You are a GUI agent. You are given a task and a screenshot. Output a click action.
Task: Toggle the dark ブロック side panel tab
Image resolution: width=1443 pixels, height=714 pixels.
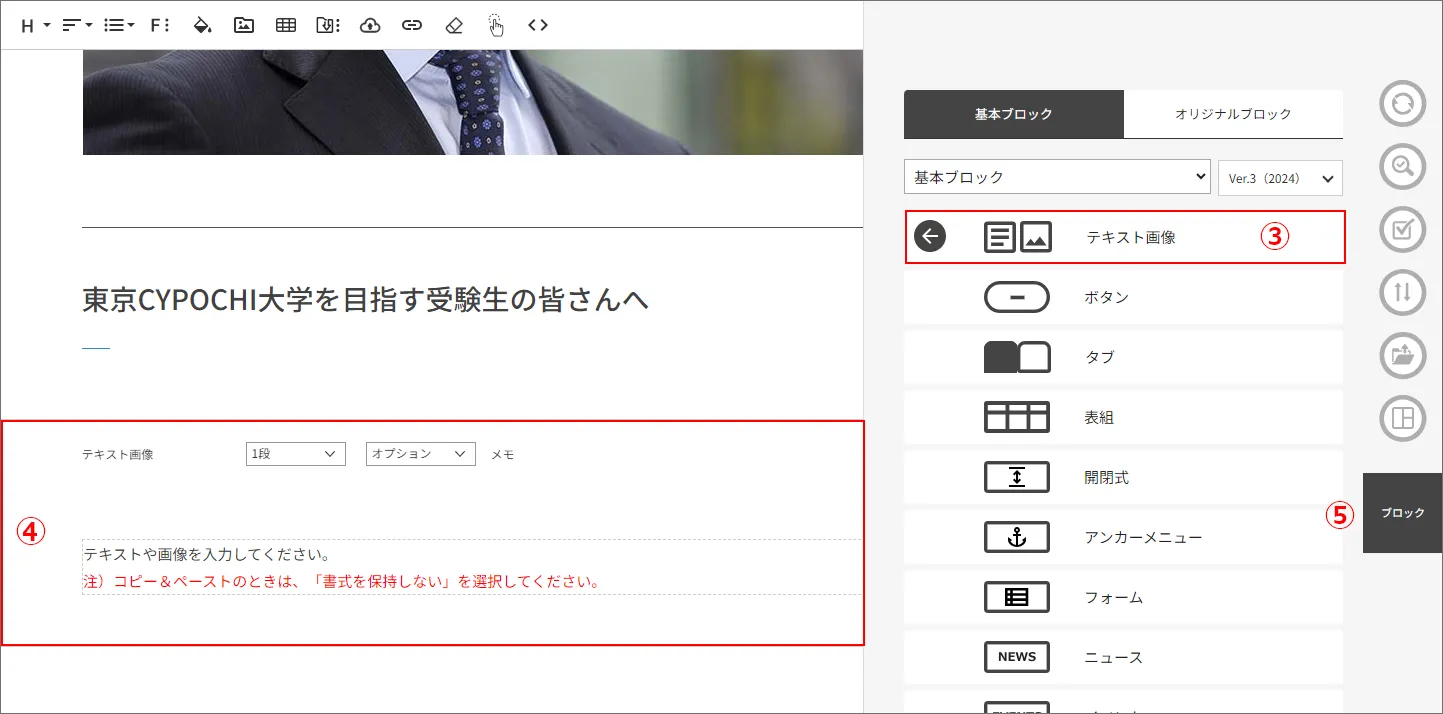click(x=1402, y=513)
